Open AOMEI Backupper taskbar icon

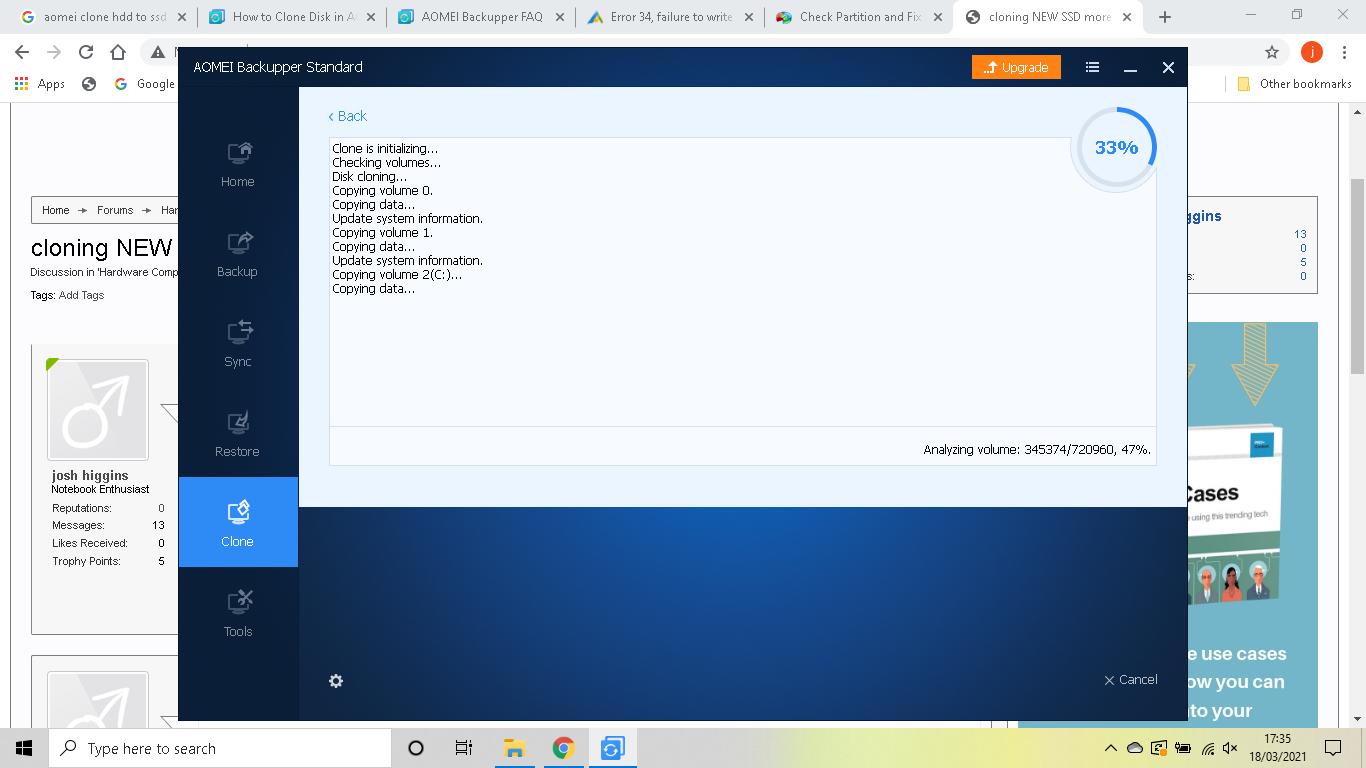(x=612, y=748)
